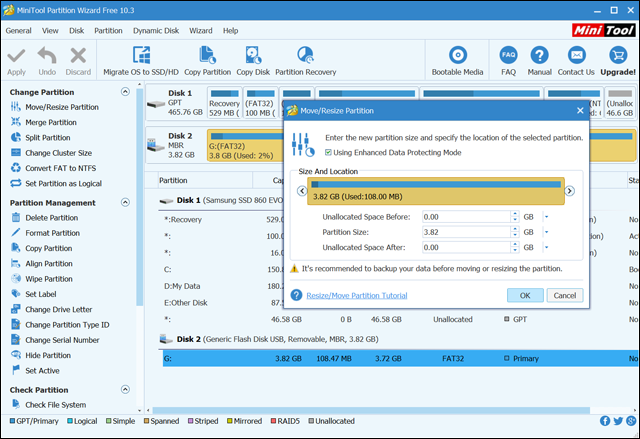Open the FAQ icon
The image size is (640, 439).
click(508, 55)
